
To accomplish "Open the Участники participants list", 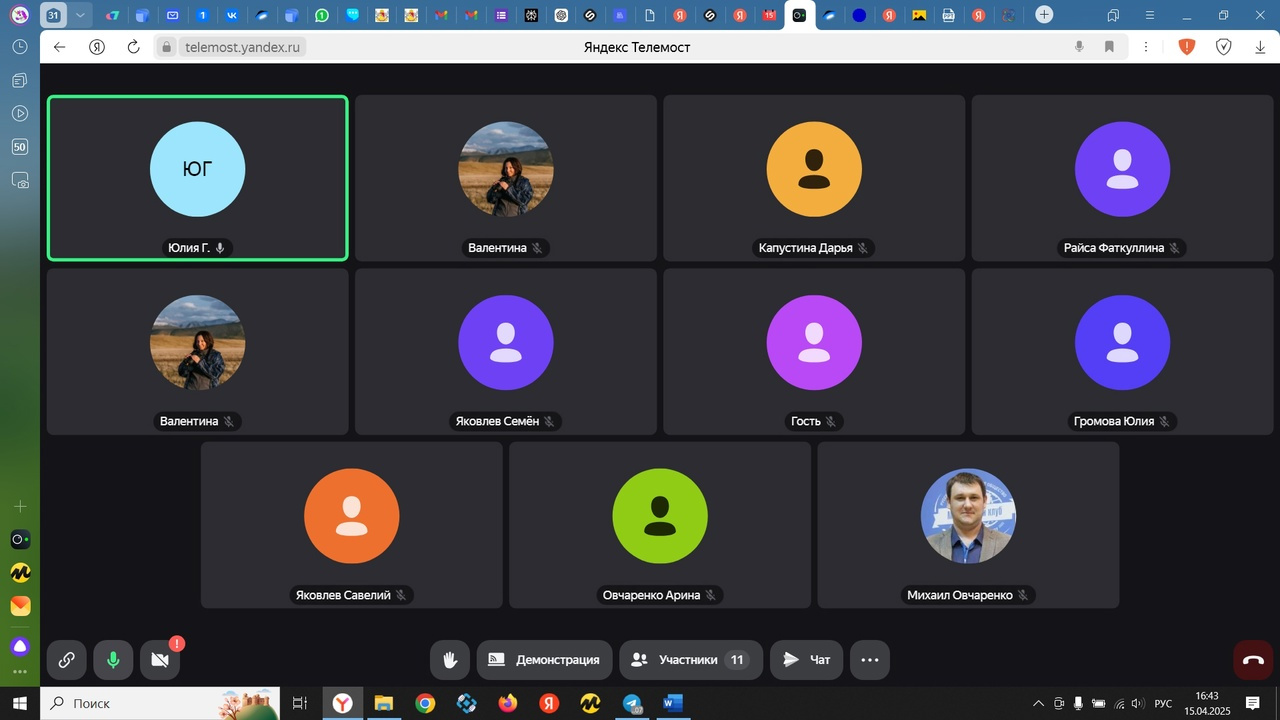I will click(x=691, y=660).
